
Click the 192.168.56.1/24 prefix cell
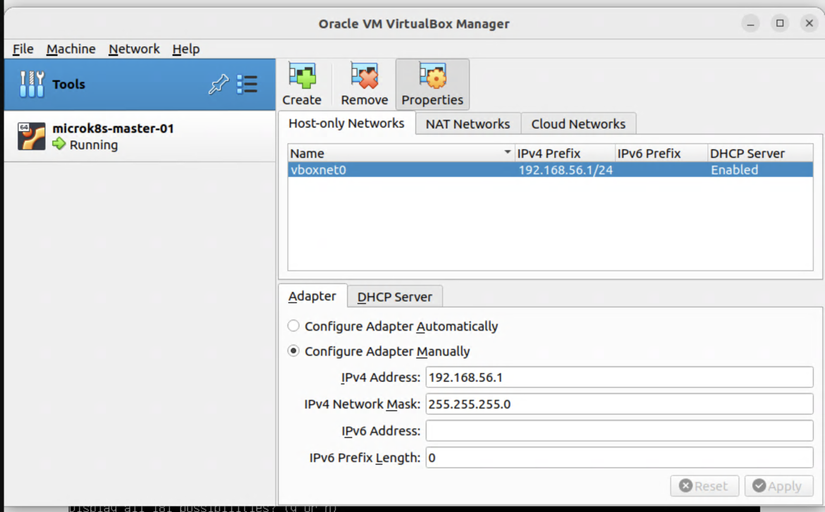(566, 170)
